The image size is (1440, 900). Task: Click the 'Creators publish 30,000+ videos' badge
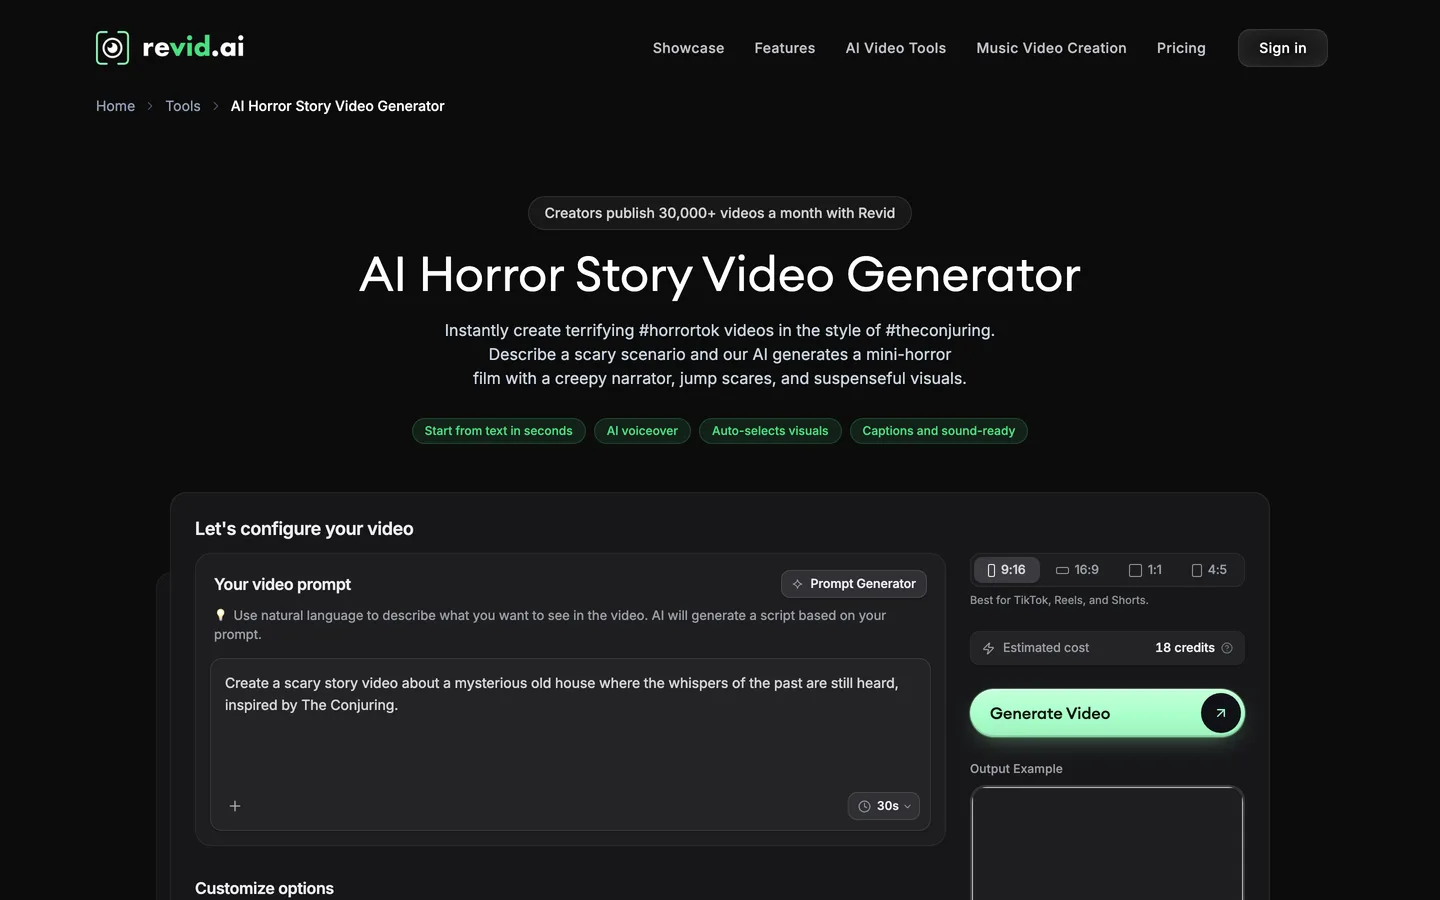pyautogui.click(x=720, y=213)
